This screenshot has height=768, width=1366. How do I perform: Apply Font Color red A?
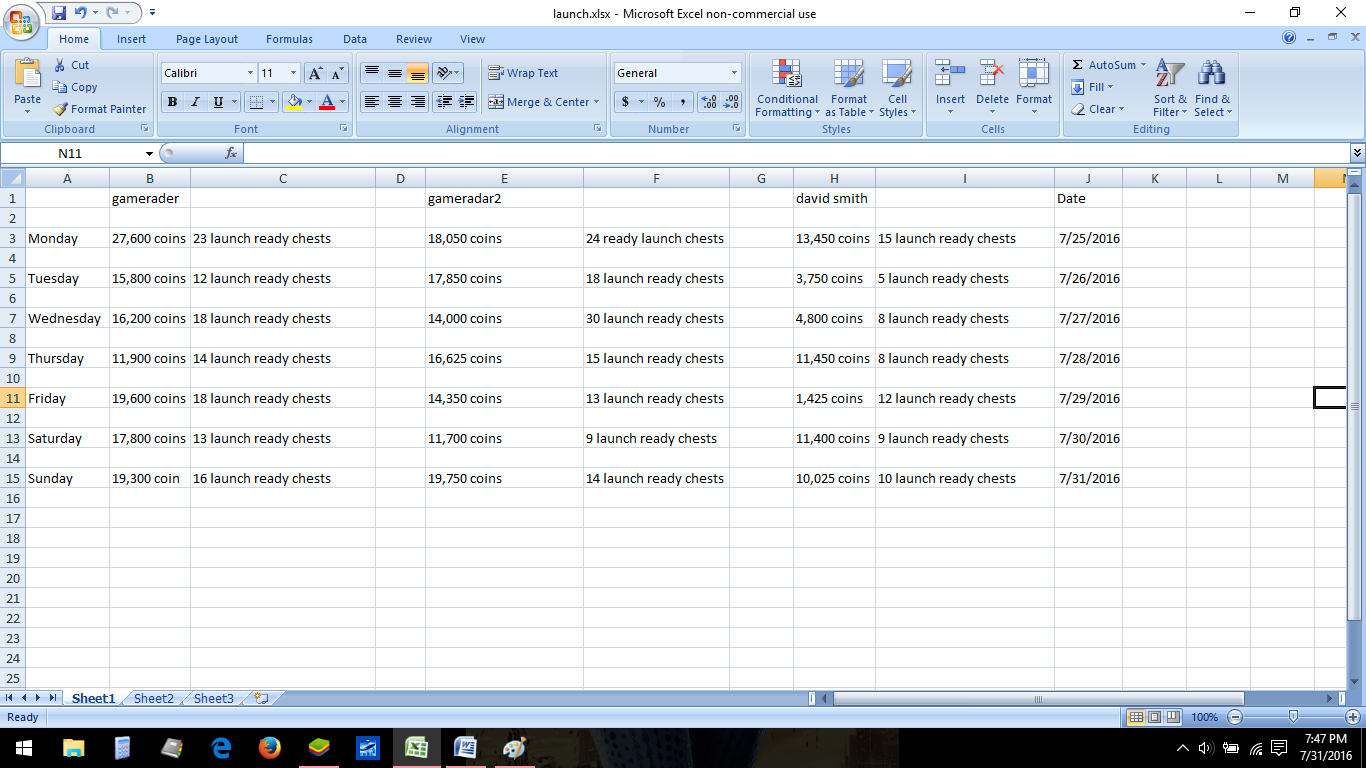tap(326, 102)
